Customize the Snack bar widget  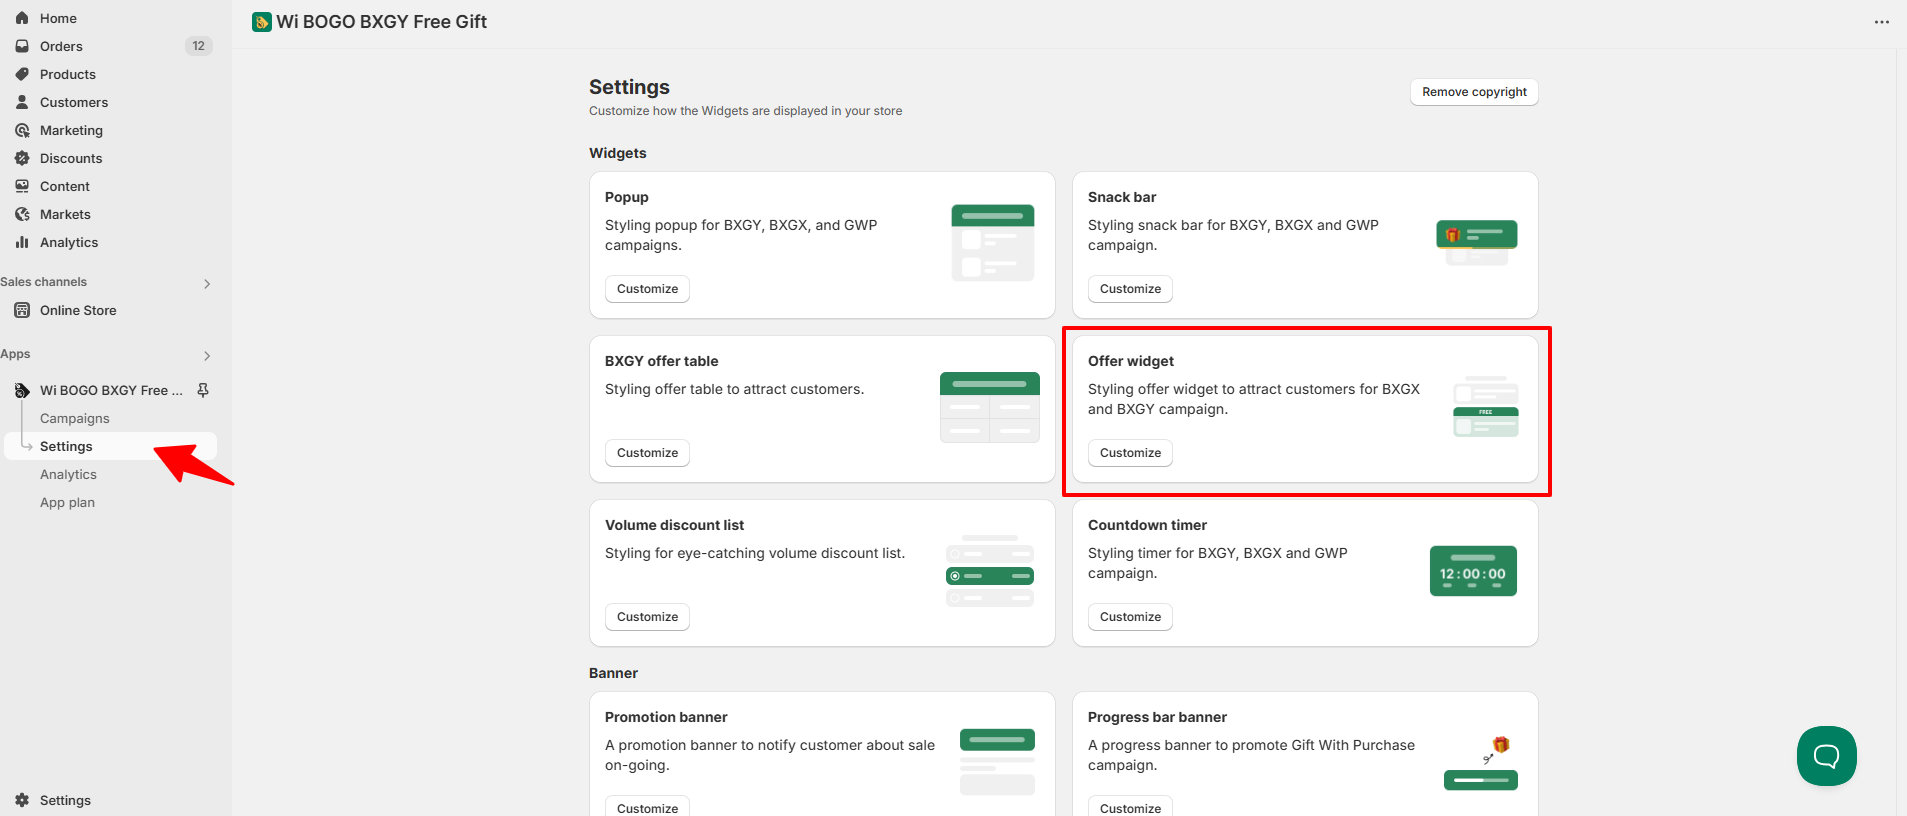coord(1130,289)
